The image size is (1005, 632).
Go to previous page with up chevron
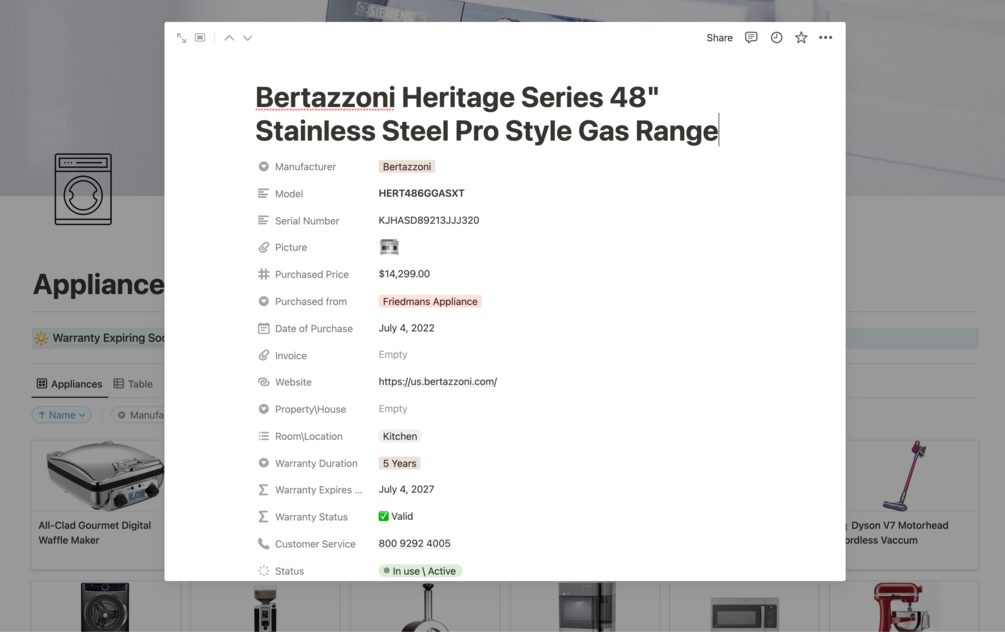229,38
